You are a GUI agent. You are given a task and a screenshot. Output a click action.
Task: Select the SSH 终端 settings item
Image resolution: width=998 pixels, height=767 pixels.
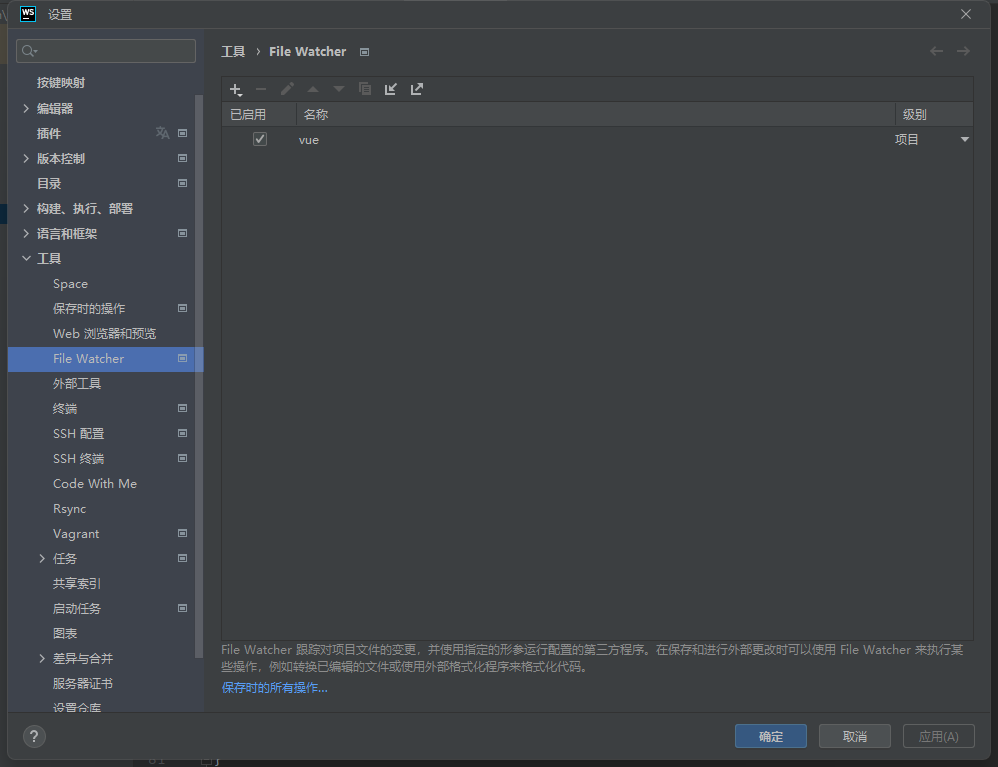[78, 459]
